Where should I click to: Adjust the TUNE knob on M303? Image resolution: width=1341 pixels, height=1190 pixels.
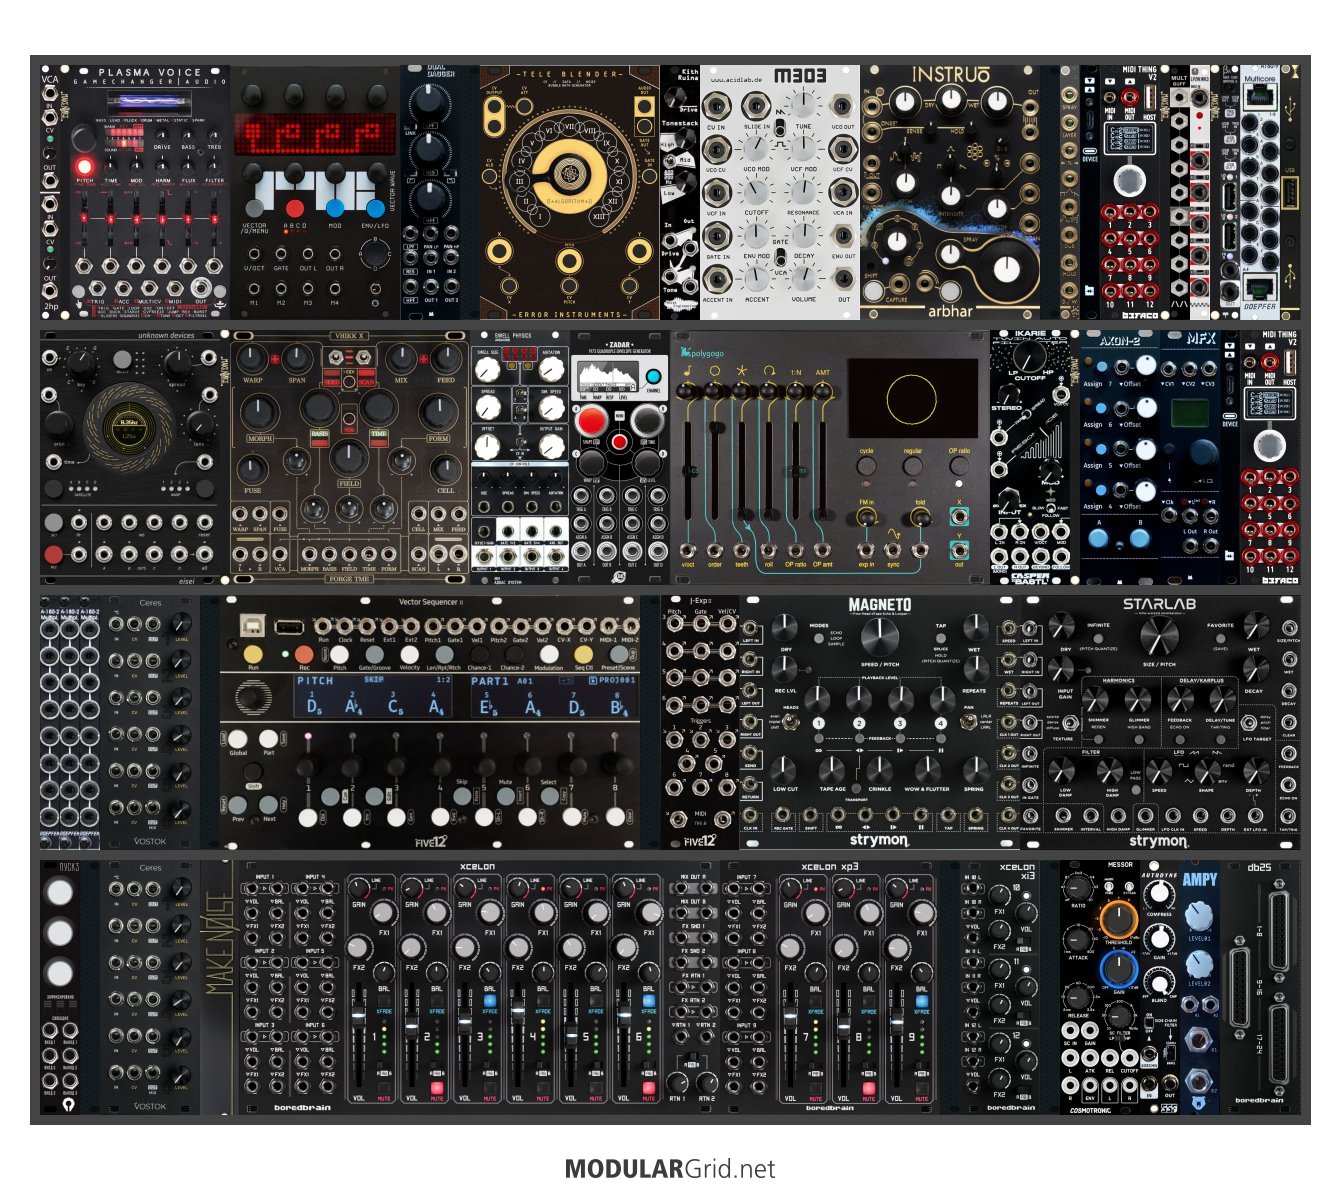click(803, 103)
